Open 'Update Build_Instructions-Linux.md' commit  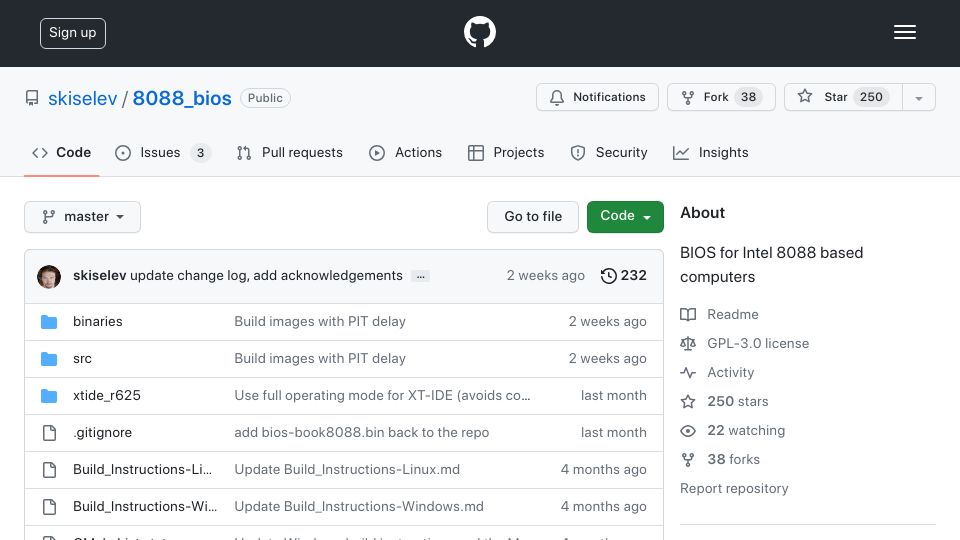pyautogui.click(x=347, y=470)
